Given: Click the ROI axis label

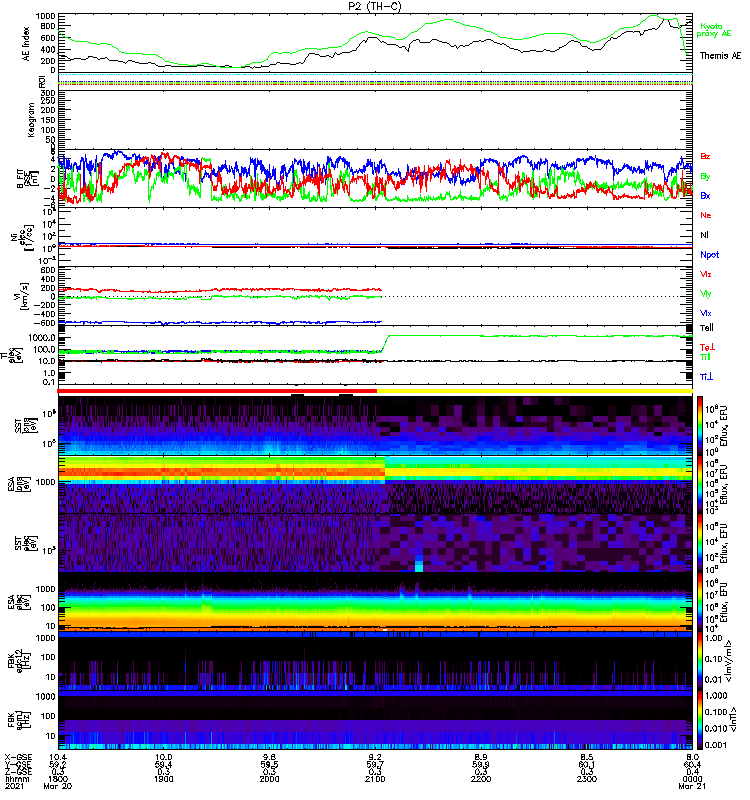Looking at the screenshot, I should click(42, 81).
